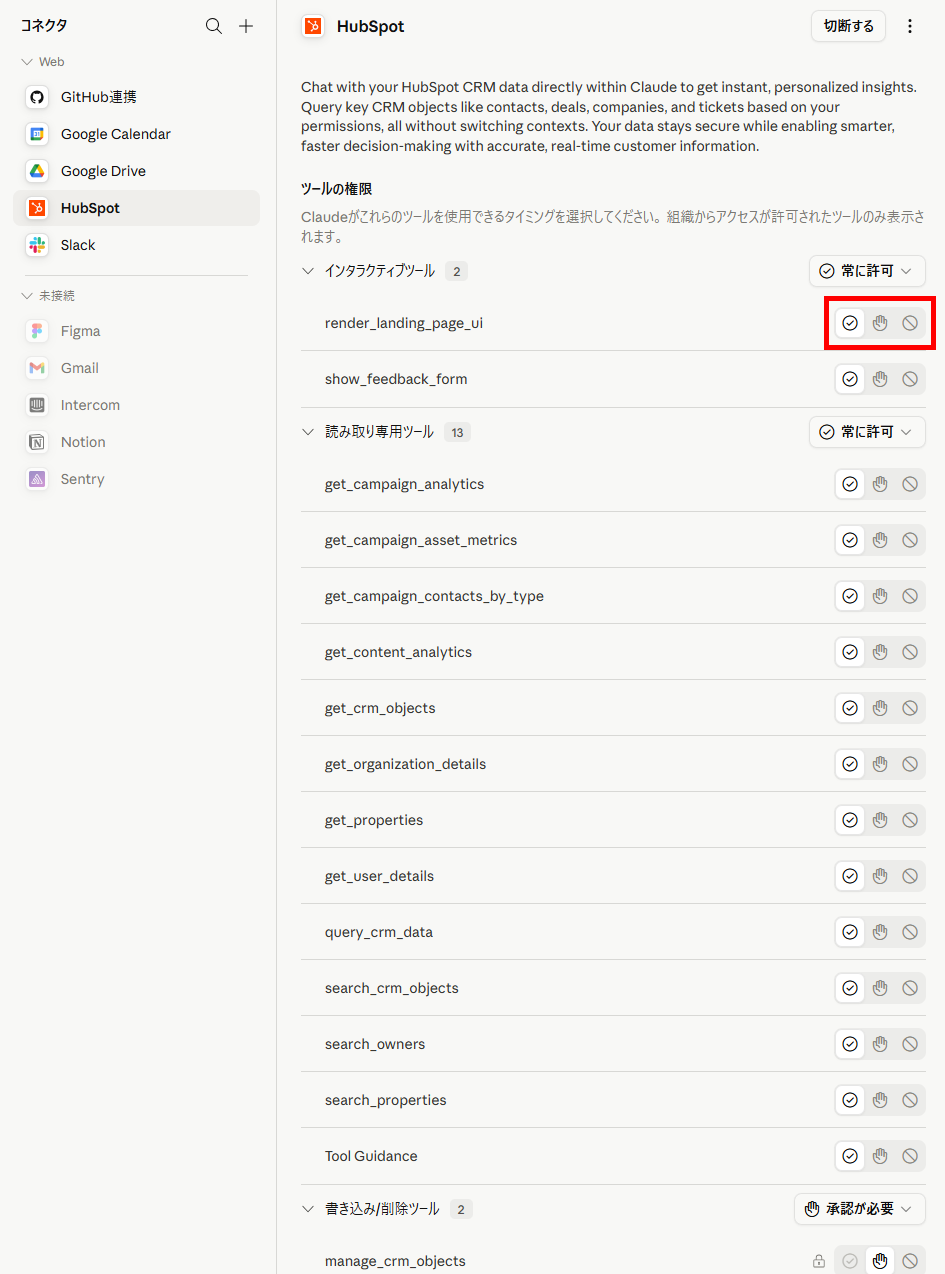Block get_campaign_contacts_by_type tool
Image resolution: width=945 pixels, height=1274 pixels.
(x=910, y=596)
